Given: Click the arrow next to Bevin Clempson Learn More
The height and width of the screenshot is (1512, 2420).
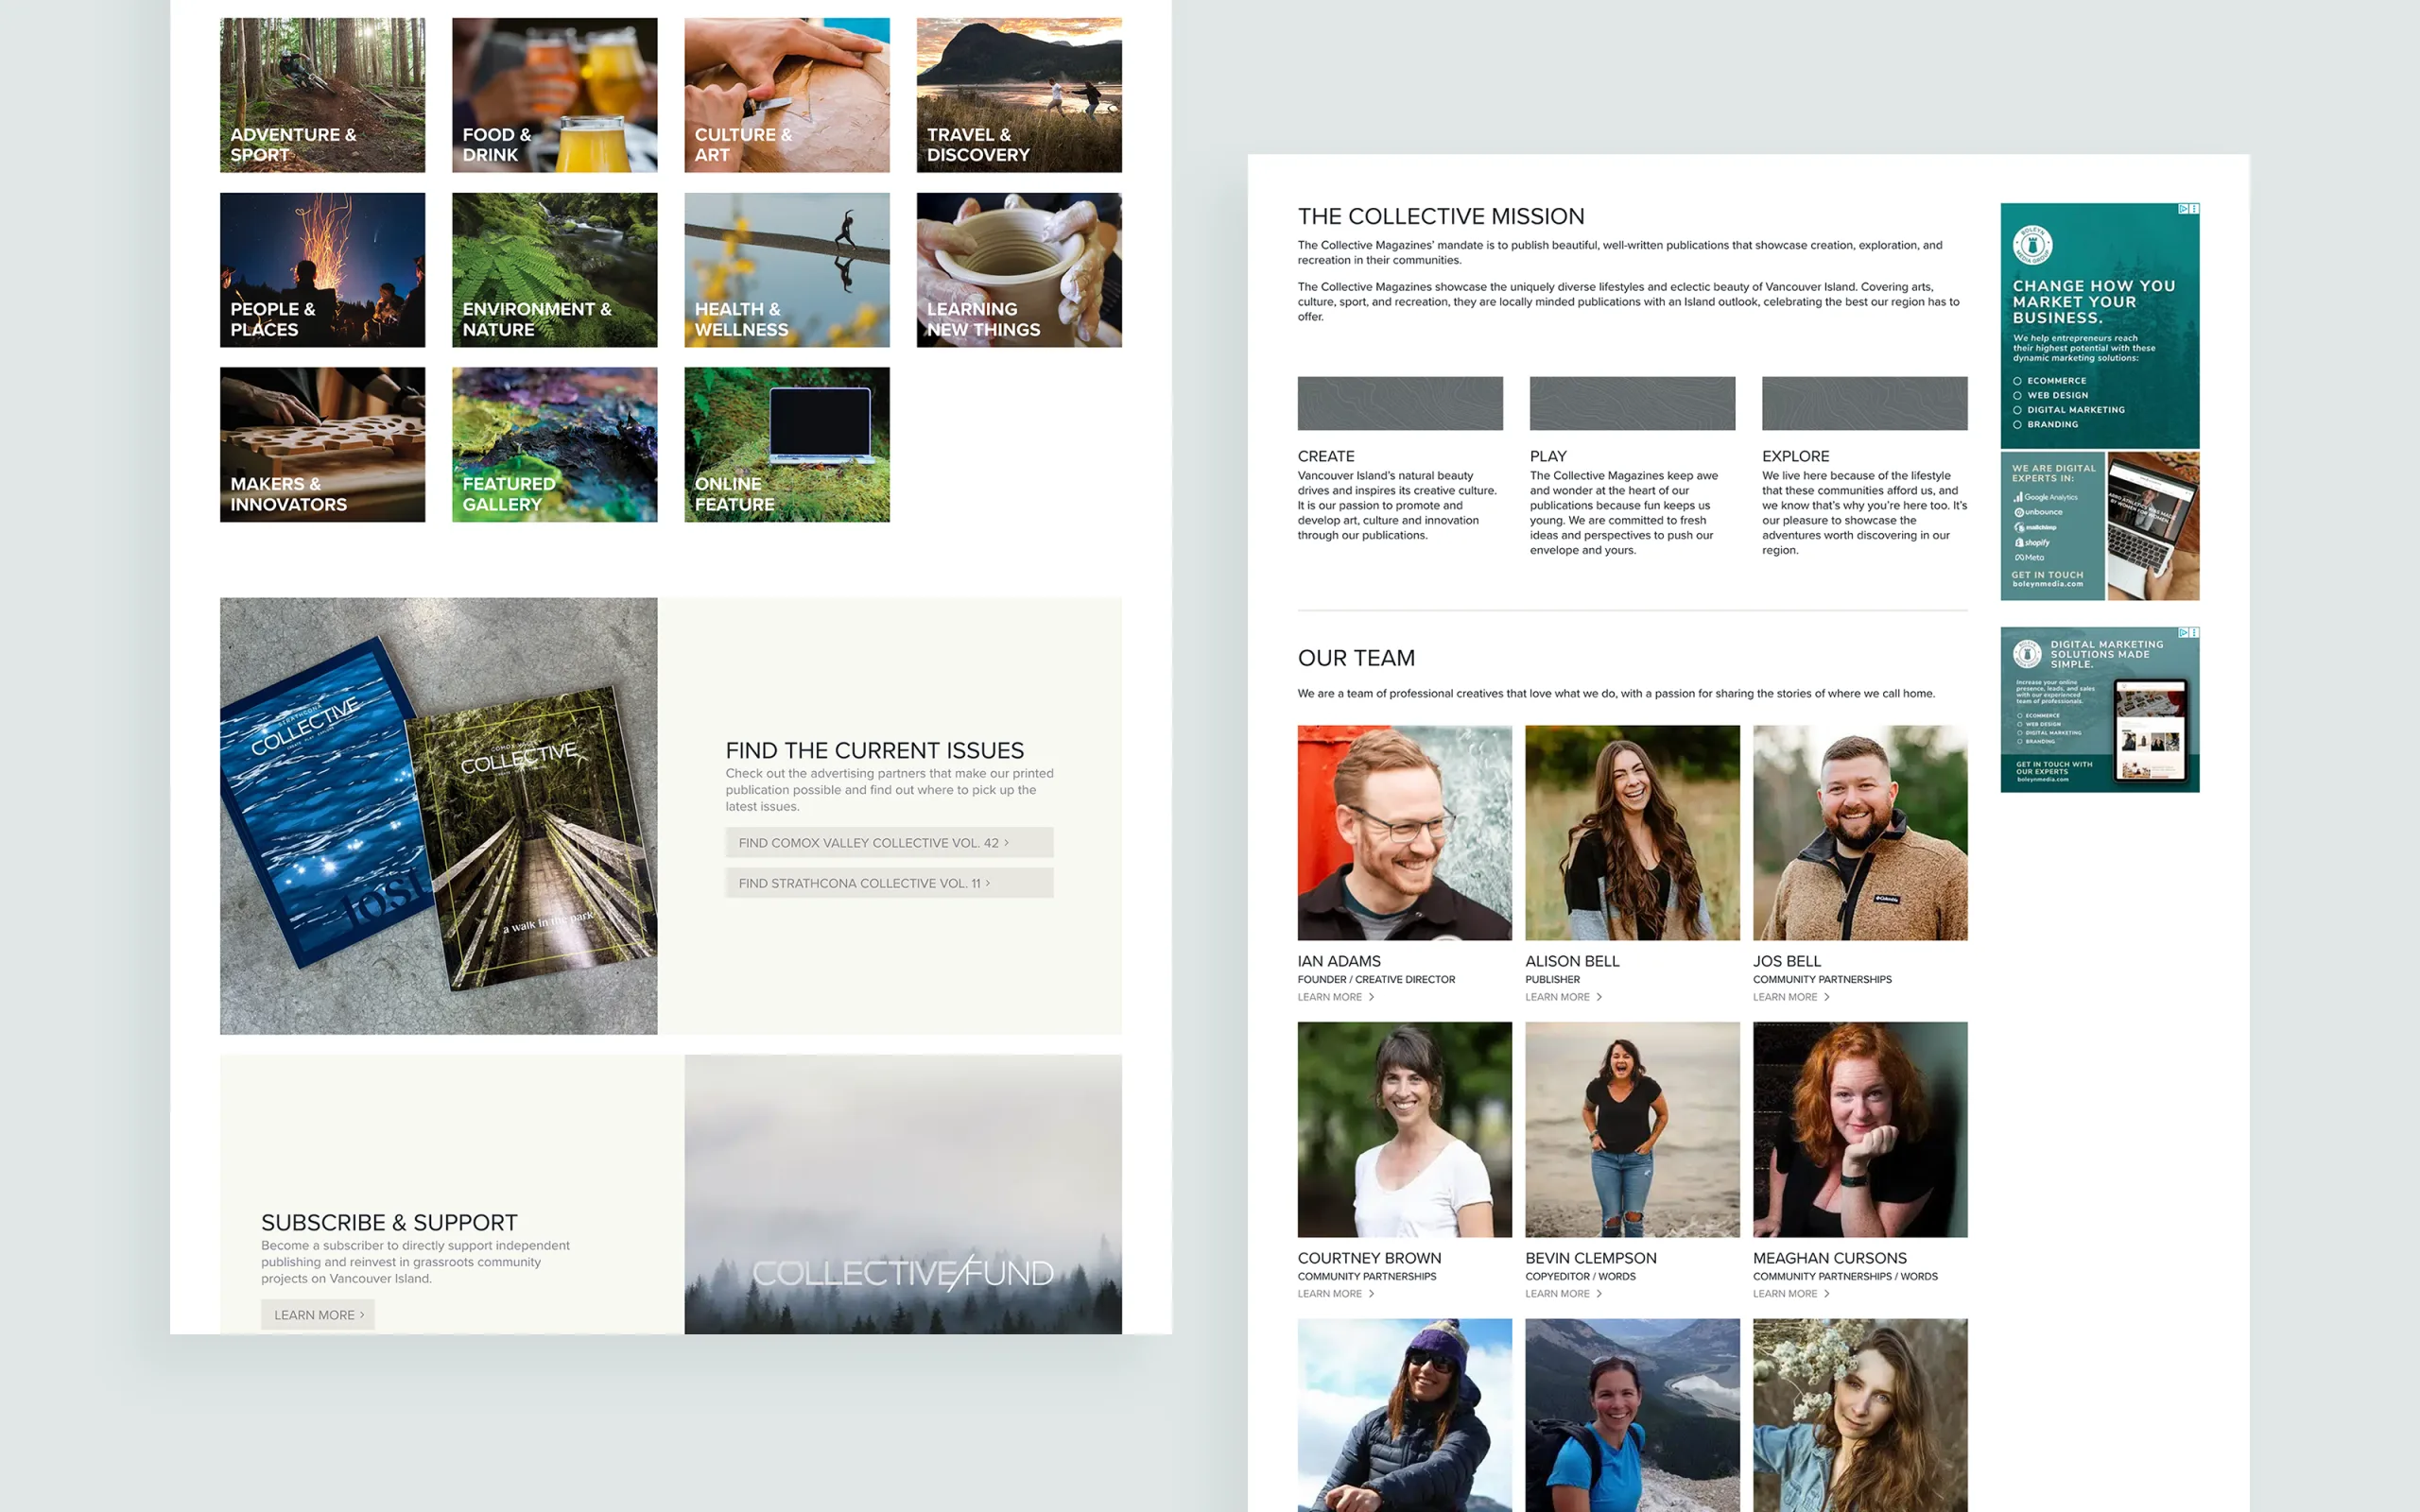Looking at the screenshot, I should coord(1599,1294).
